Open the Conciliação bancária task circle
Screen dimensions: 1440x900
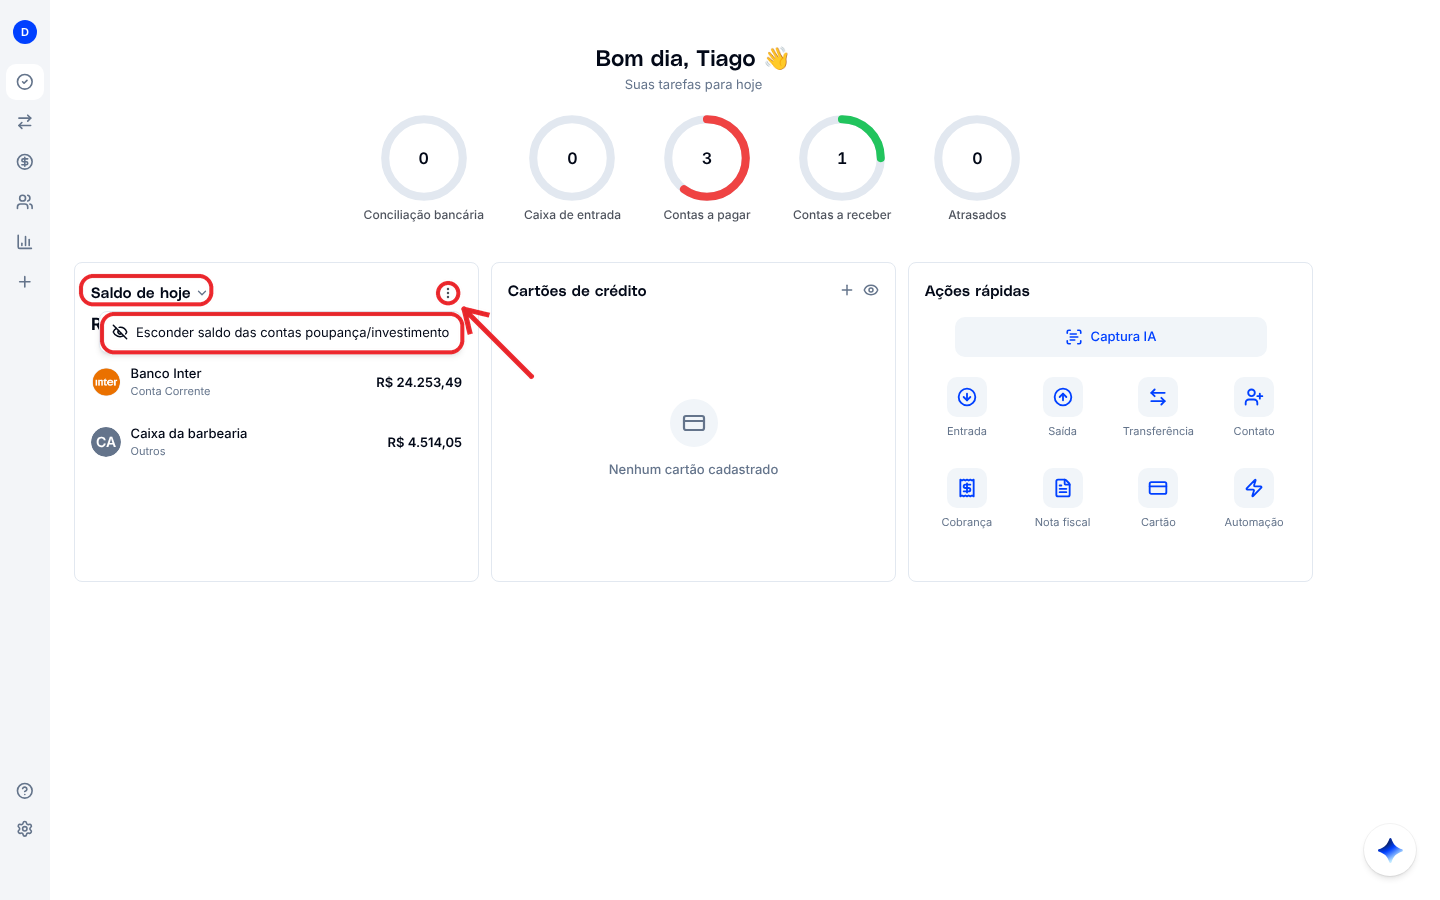pyautogui.click(x=424, y=158)
